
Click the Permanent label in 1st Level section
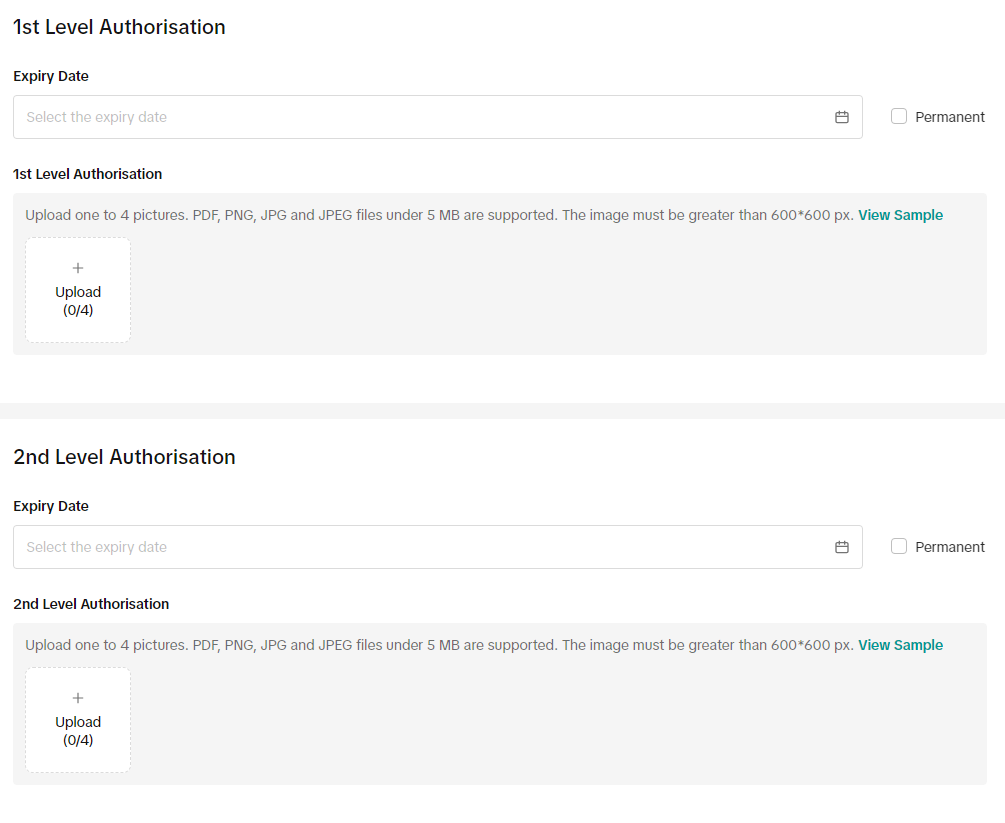(x=949, y=117)
